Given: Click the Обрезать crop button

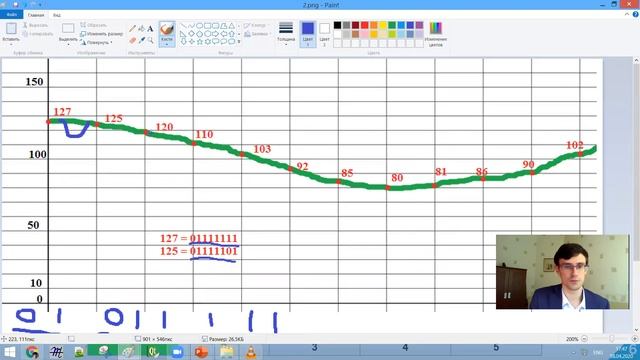Looking at the screenshot, I should pos(93,25).
